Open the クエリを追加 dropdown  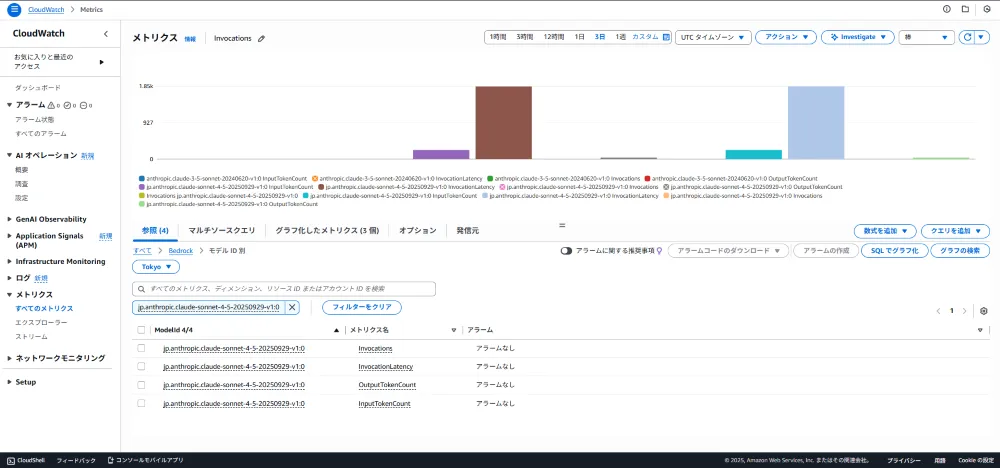click(955, 231)
